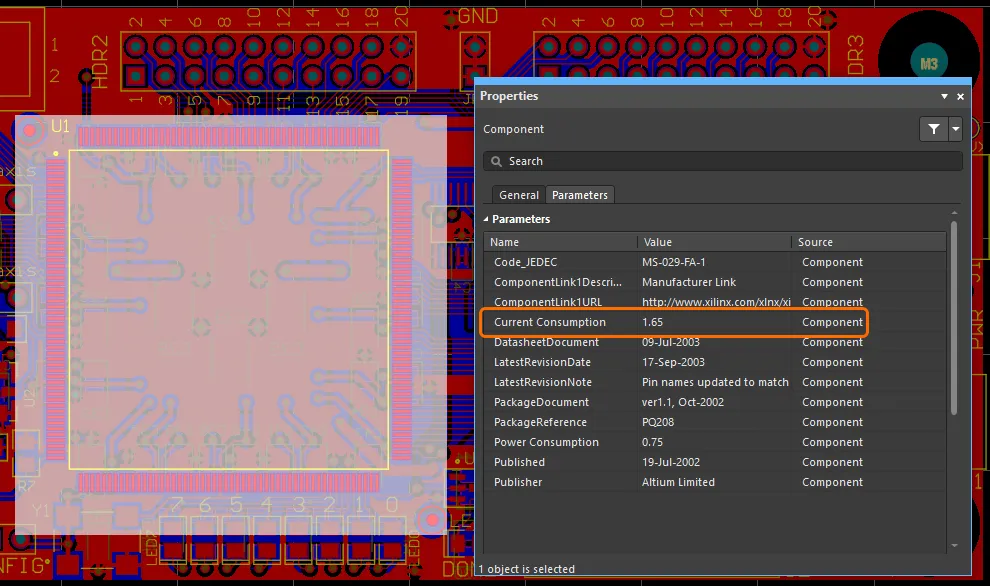Screen dimensions: 990x586
Task: Close the Properties panel
Action: tap(961, 97)
